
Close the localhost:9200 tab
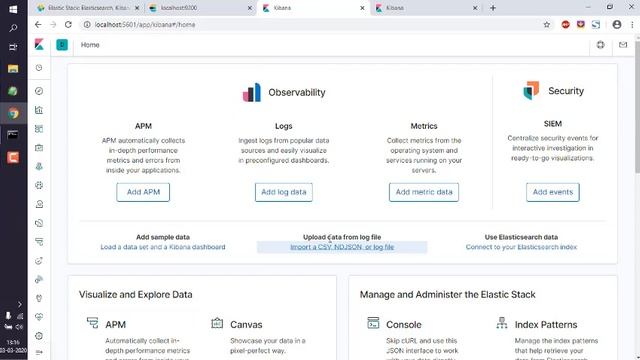(x=250, y=8)
